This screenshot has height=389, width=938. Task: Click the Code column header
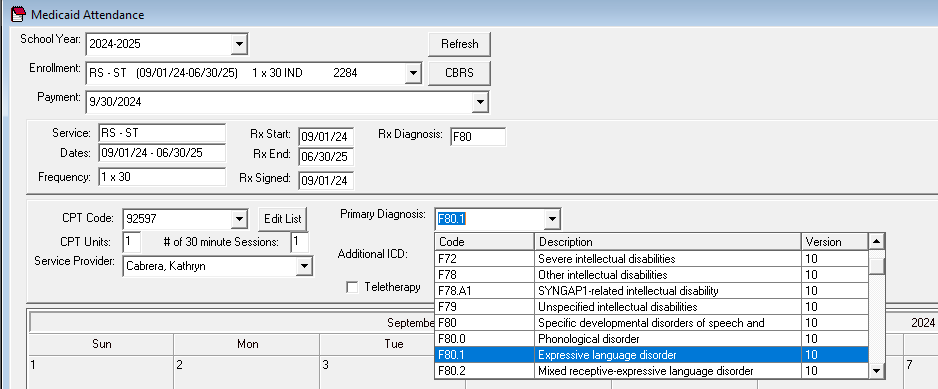tap(484, 242)
